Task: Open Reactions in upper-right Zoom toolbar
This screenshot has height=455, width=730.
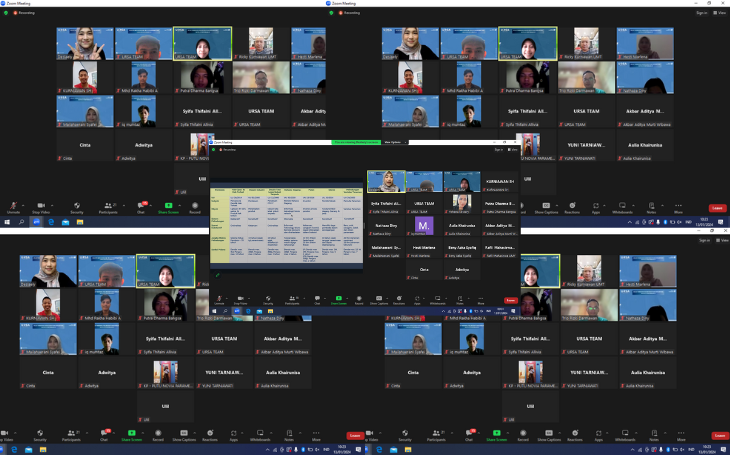Action: point(573,208)
